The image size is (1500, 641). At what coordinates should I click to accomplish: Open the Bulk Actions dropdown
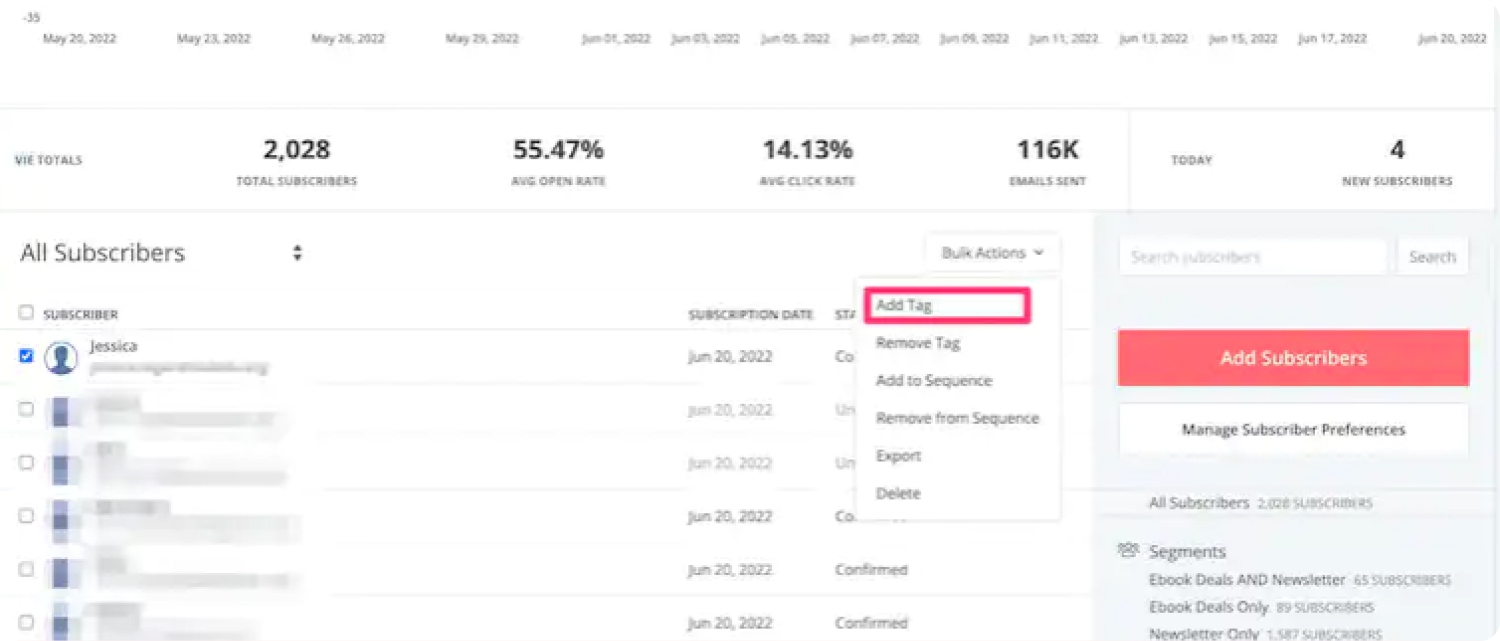990,253
